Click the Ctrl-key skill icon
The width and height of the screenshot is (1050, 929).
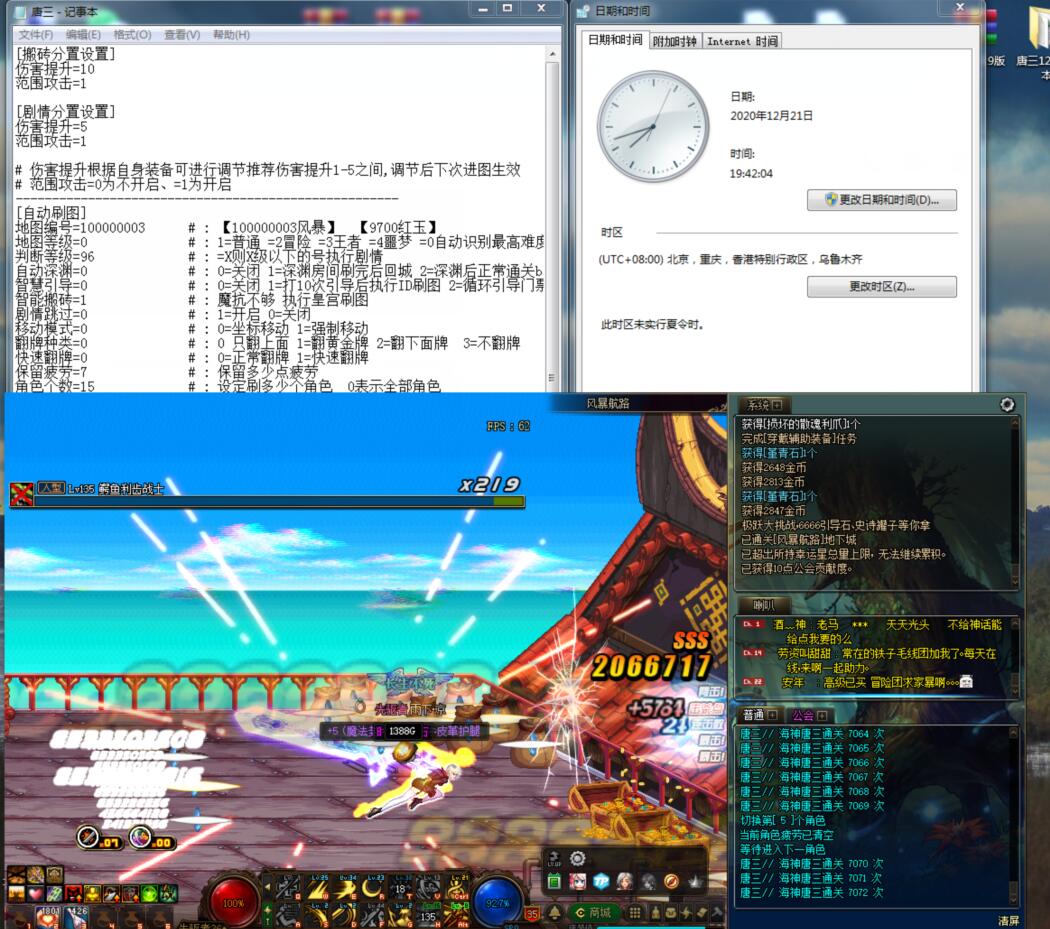[x=458, y=887]
